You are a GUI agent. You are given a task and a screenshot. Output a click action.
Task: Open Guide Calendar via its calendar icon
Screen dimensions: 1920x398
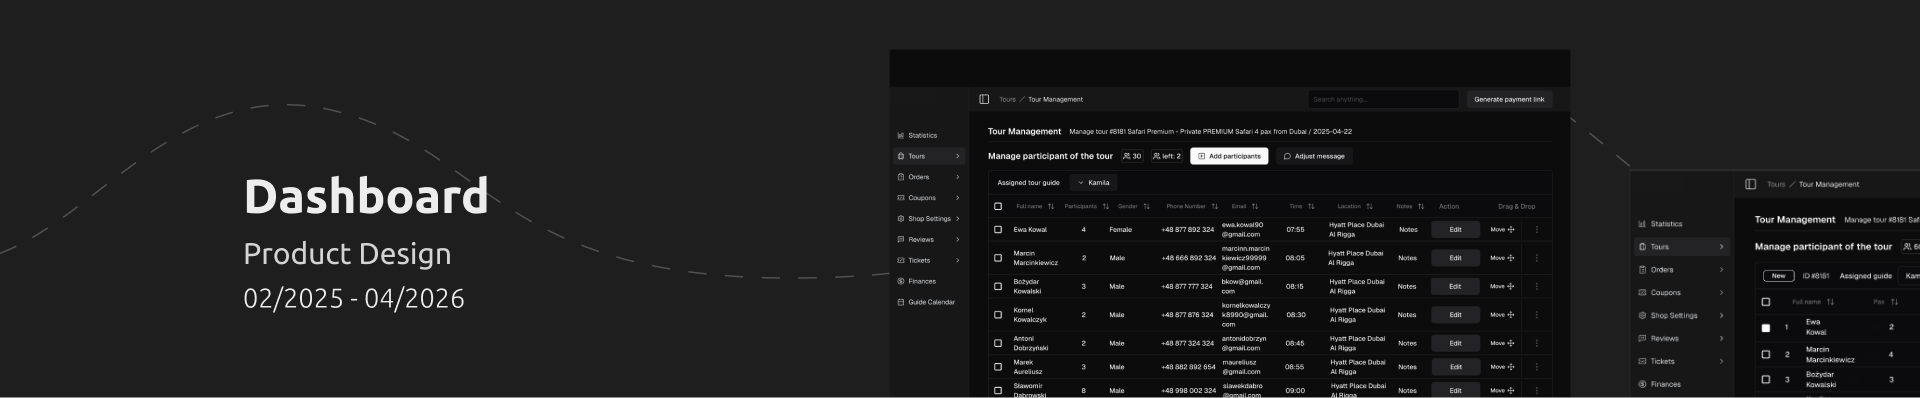[x=901, y=302]
